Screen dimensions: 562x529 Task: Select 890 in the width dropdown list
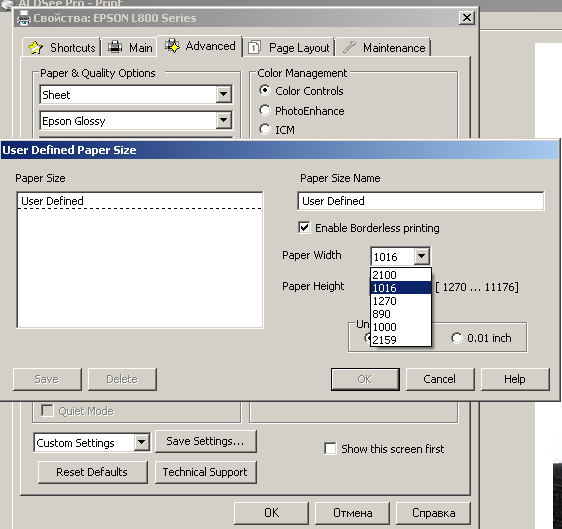tap(401, 314)
